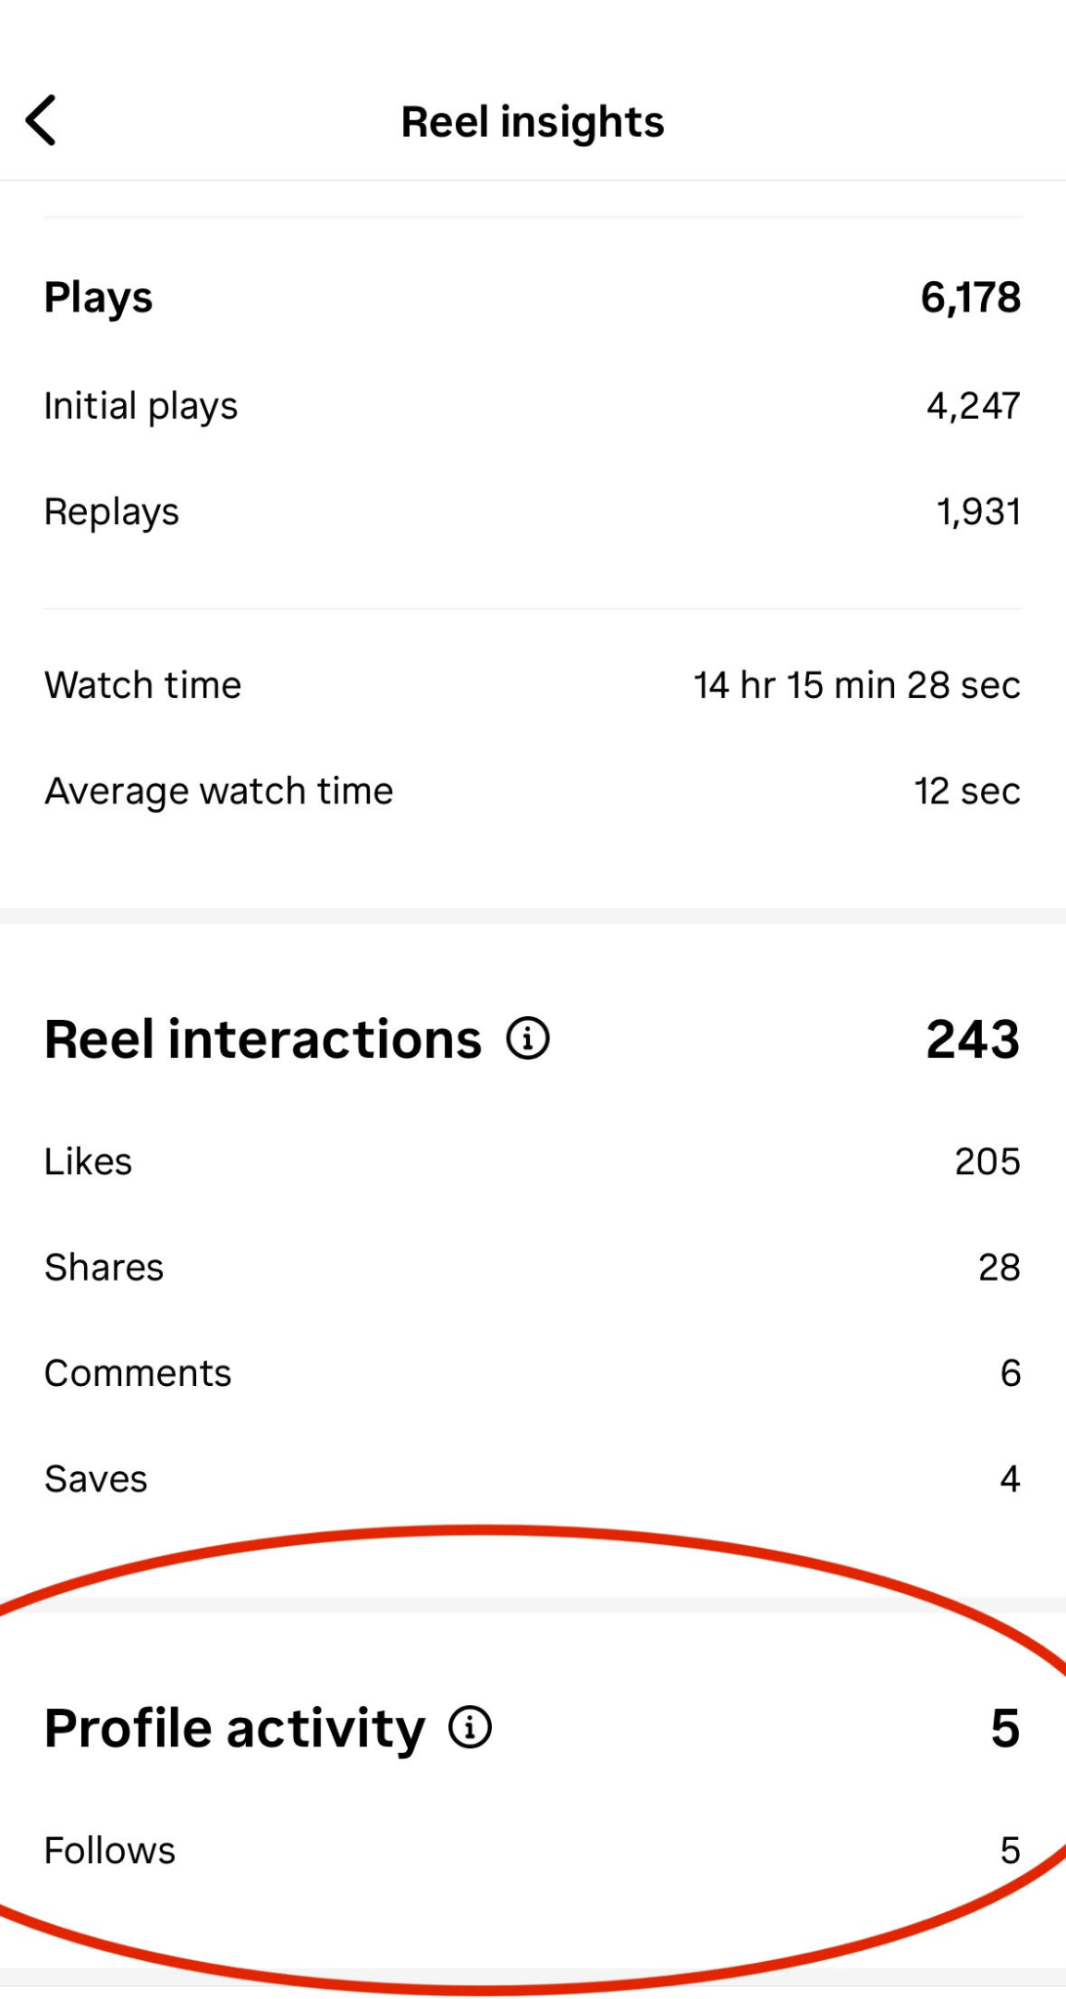Tap the Reel interactions heading
This screenshot has width=1066, height=1999.
[x=263, y=1039]
